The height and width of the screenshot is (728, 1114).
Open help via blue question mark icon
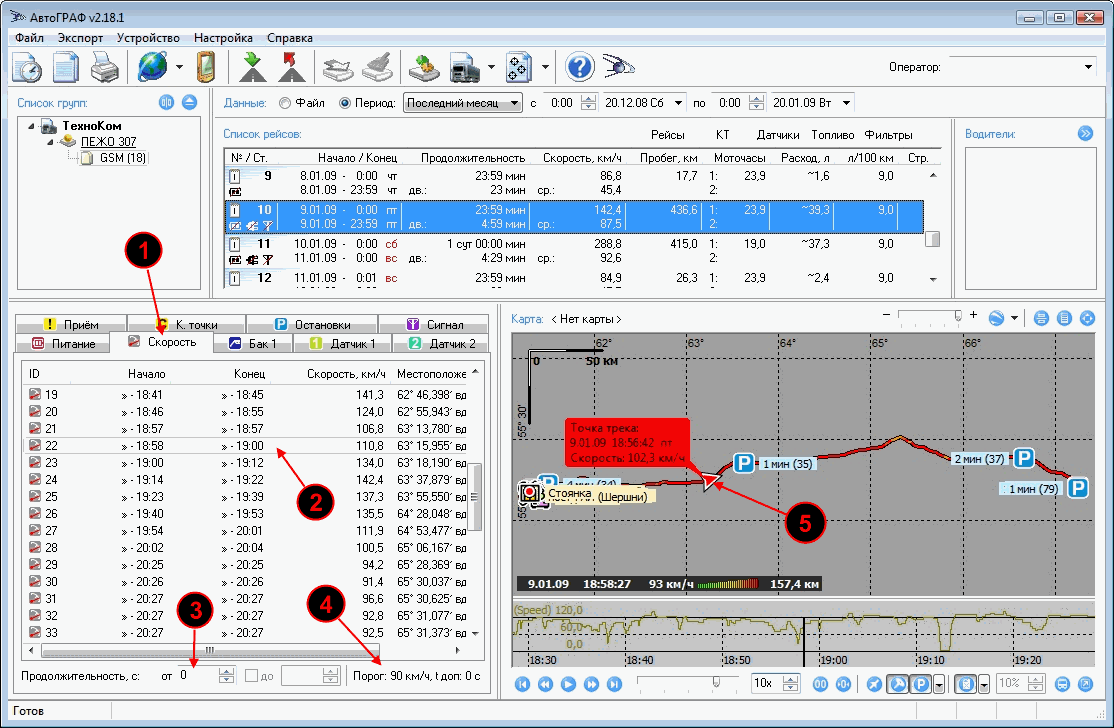pos(580,68)
